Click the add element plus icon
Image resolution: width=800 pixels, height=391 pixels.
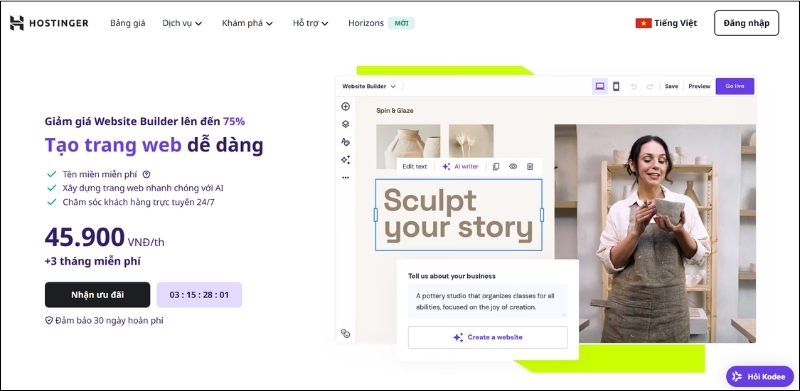coord(345,106)
